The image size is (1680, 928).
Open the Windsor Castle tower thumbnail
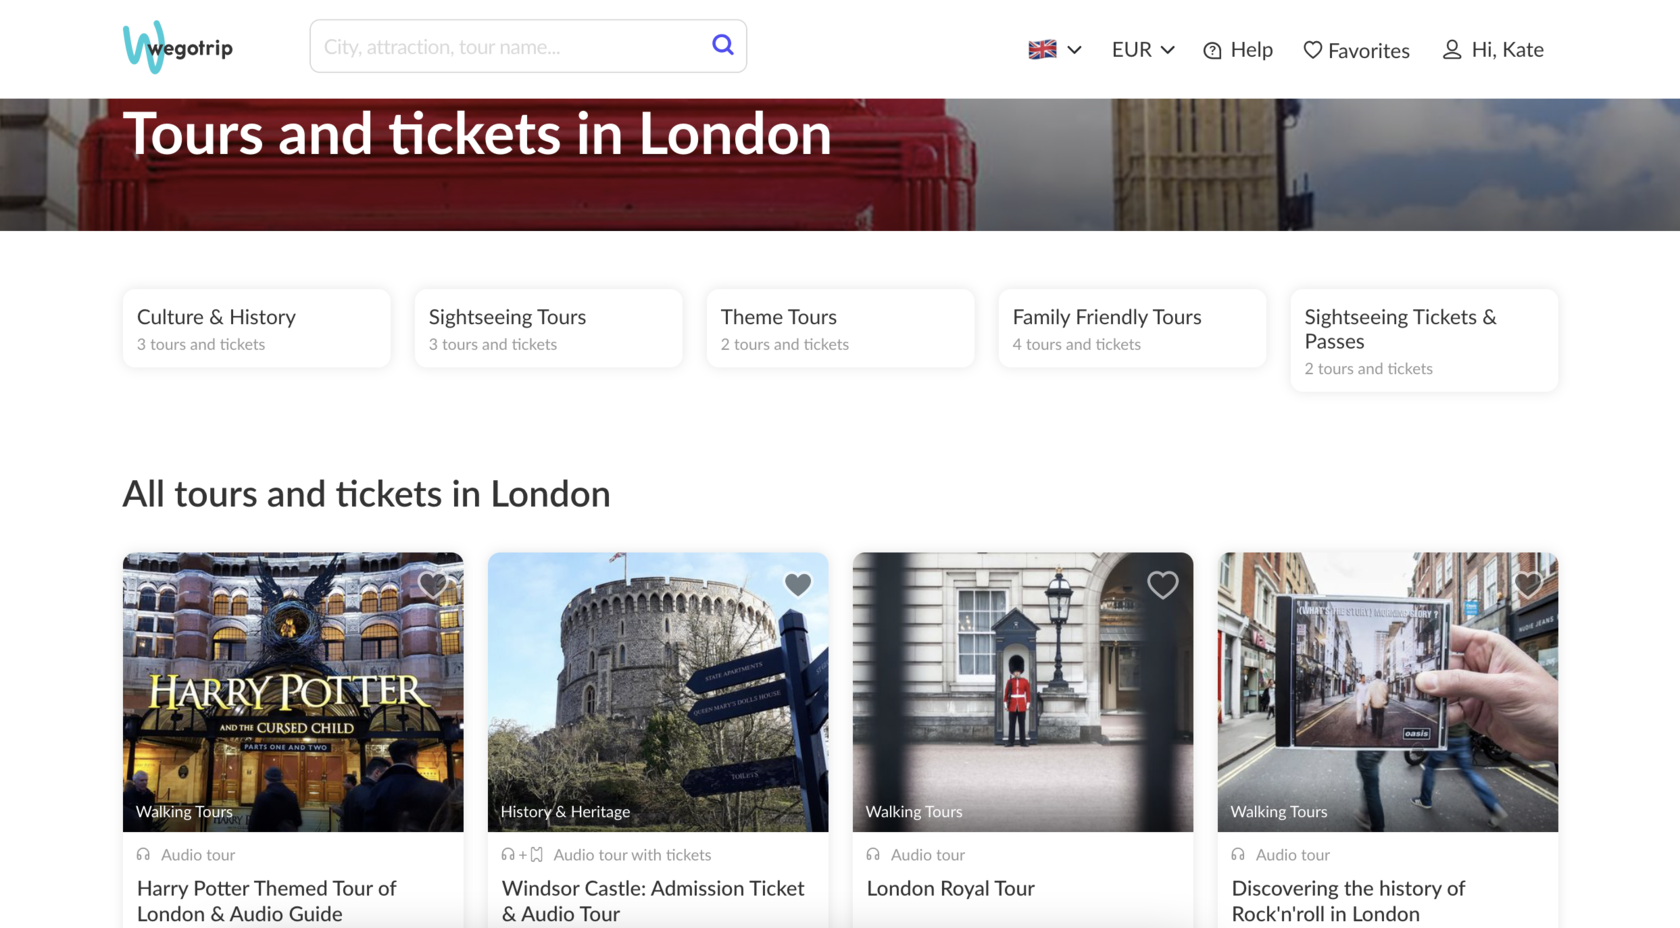tap(658, 692)
